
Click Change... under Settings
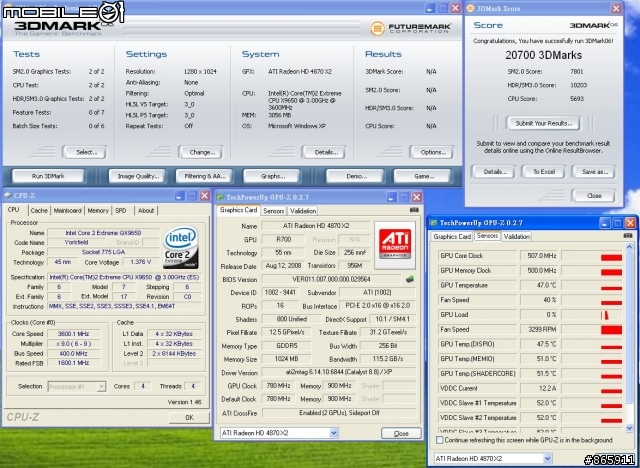tap(202, 153)
